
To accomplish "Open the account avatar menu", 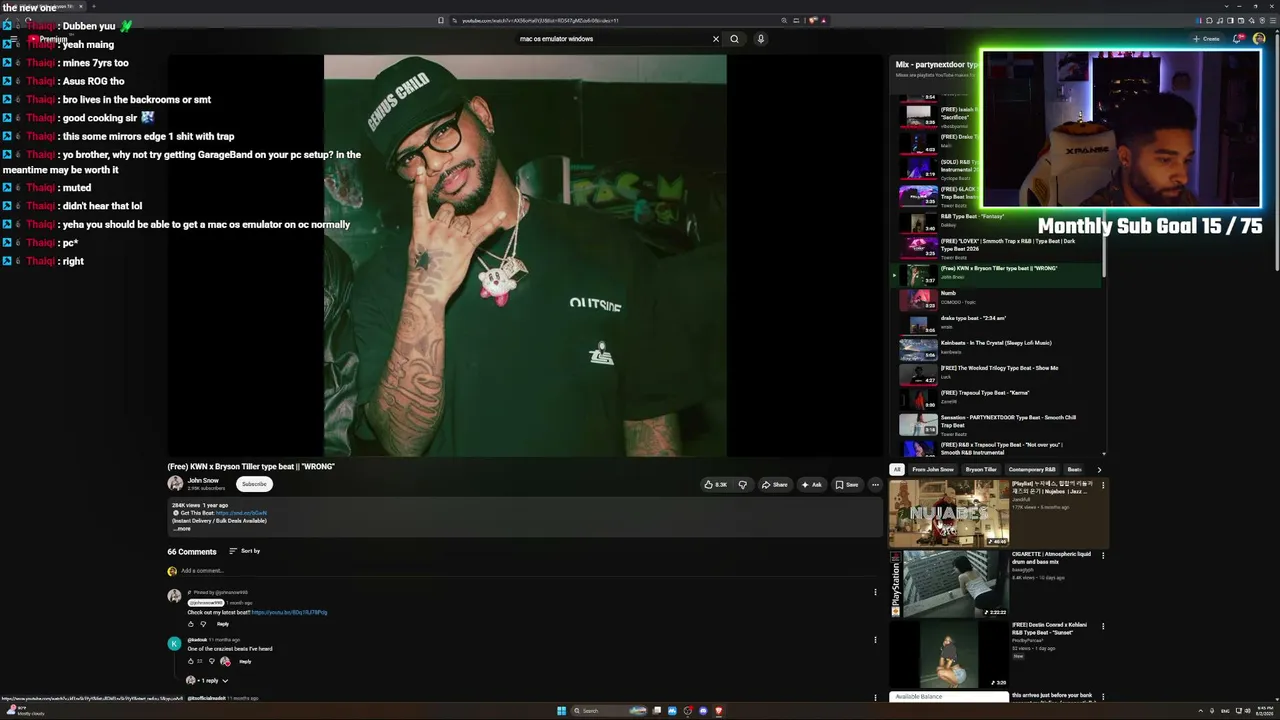I will pos(1259,39).
